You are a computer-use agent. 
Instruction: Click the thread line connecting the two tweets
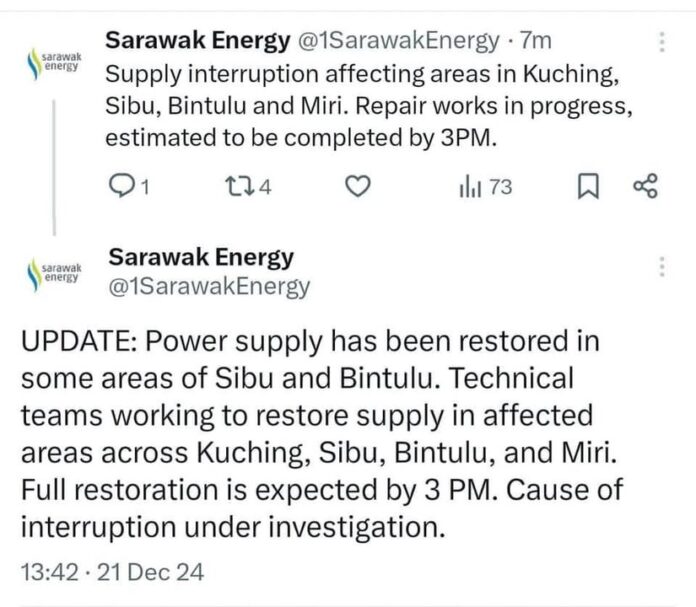tap(54, 160)
